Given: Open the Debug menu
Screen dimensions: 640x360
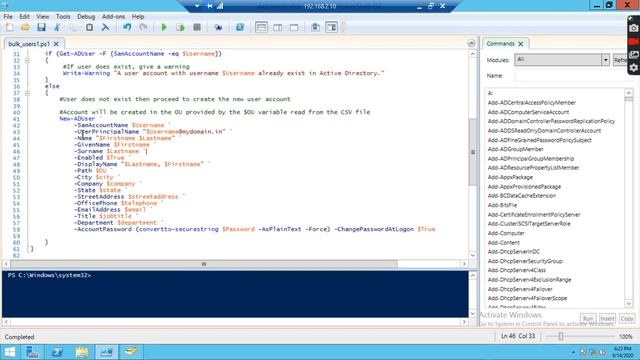Looking at the screenshot, I should tap(86, 16).
